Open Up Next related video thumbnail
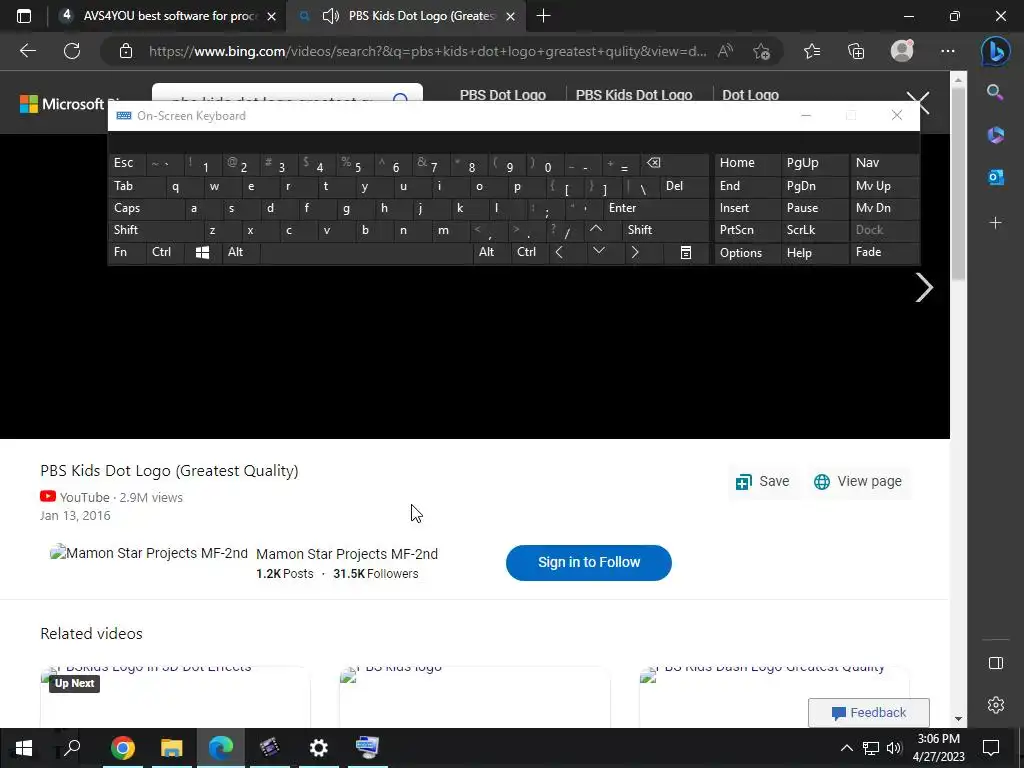The width and height of the screenshot is (1024, 768). click(175, 696)
